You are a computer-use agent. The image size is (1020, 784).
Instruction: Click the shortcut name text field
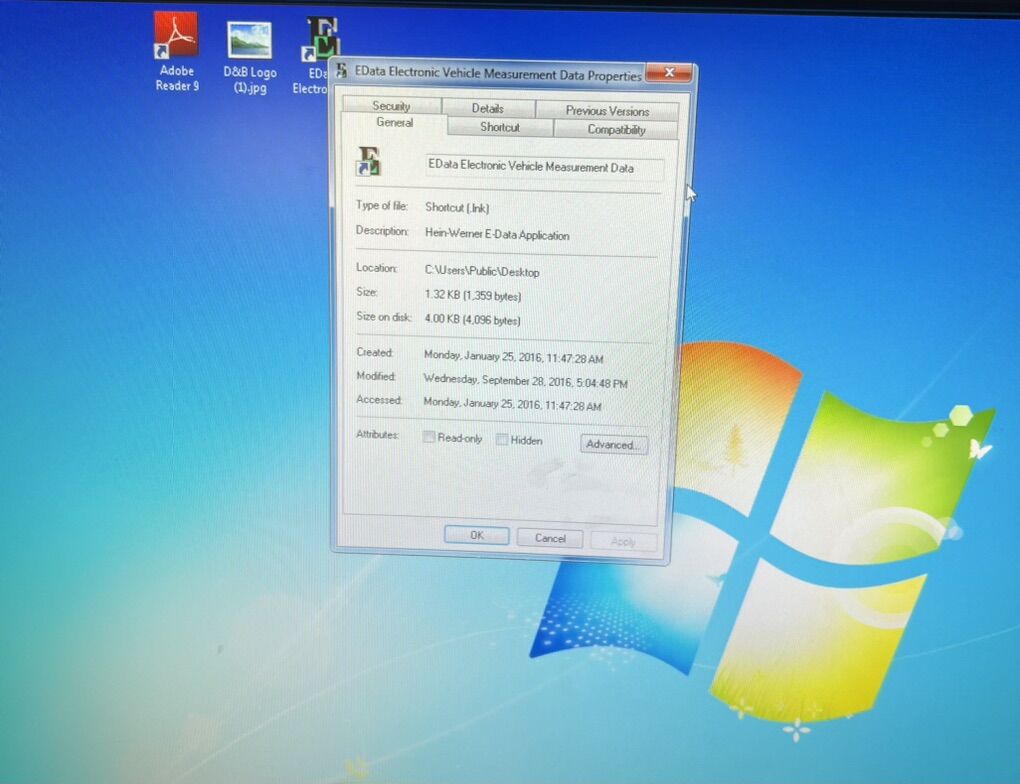(543, 168)
